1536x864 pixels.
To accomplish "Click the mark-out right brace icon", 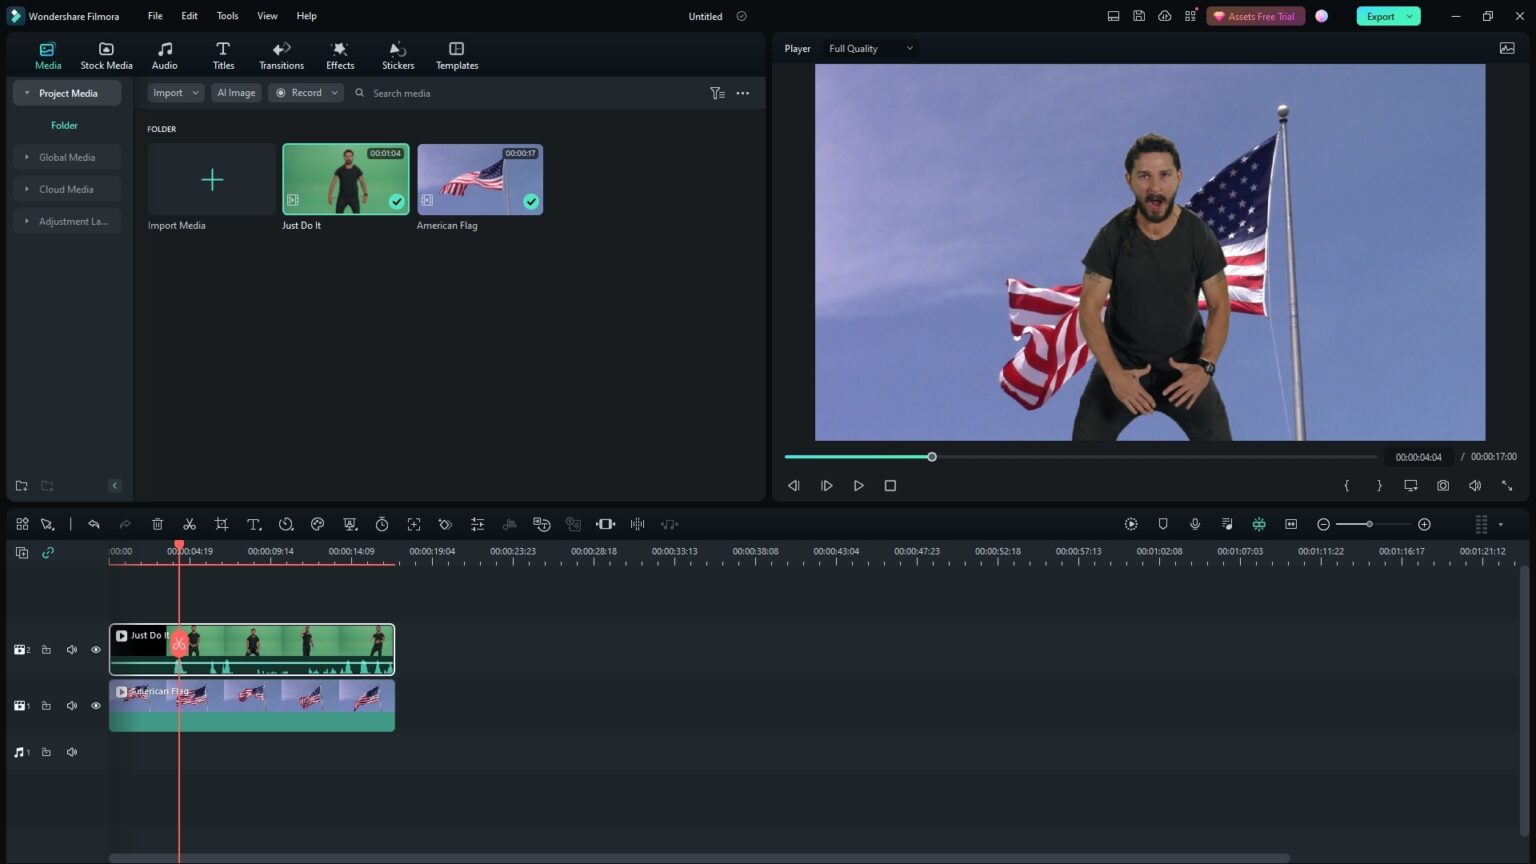I will pos(1379,485).
